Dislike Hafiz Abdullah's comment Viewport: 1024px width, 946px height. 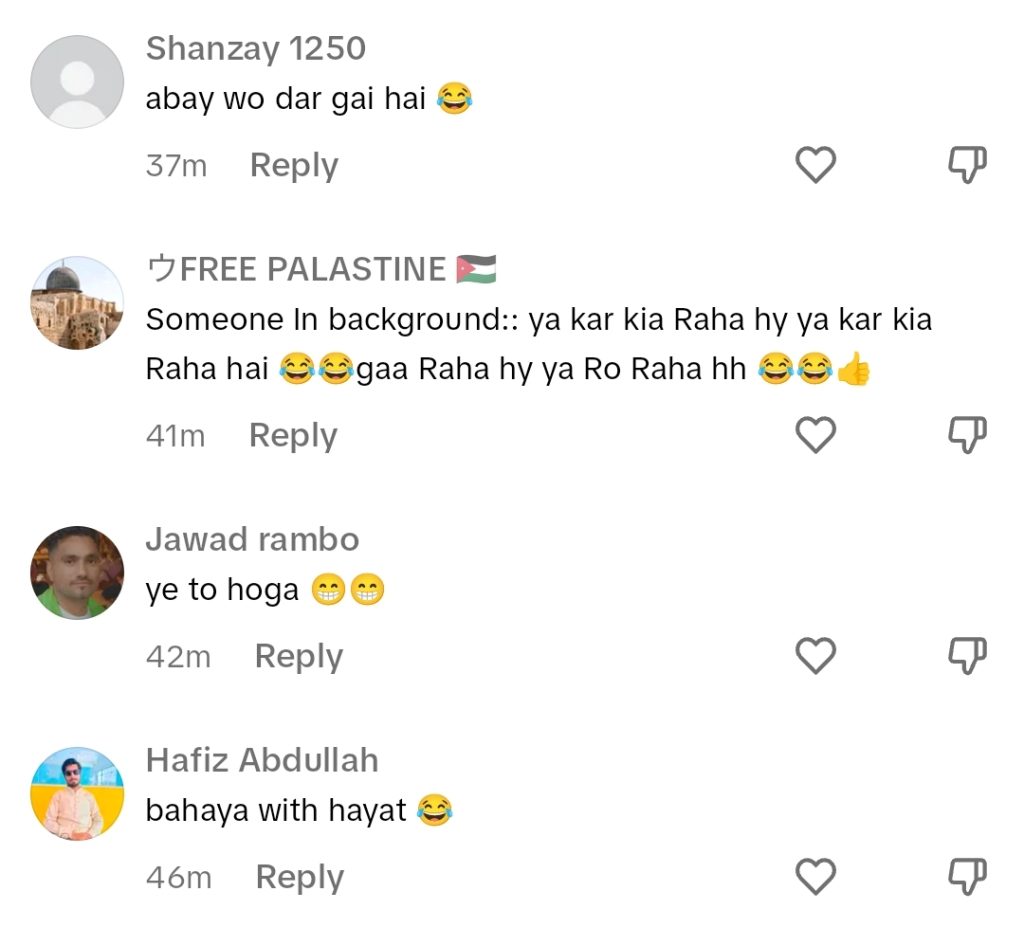(x=967, y=877)
